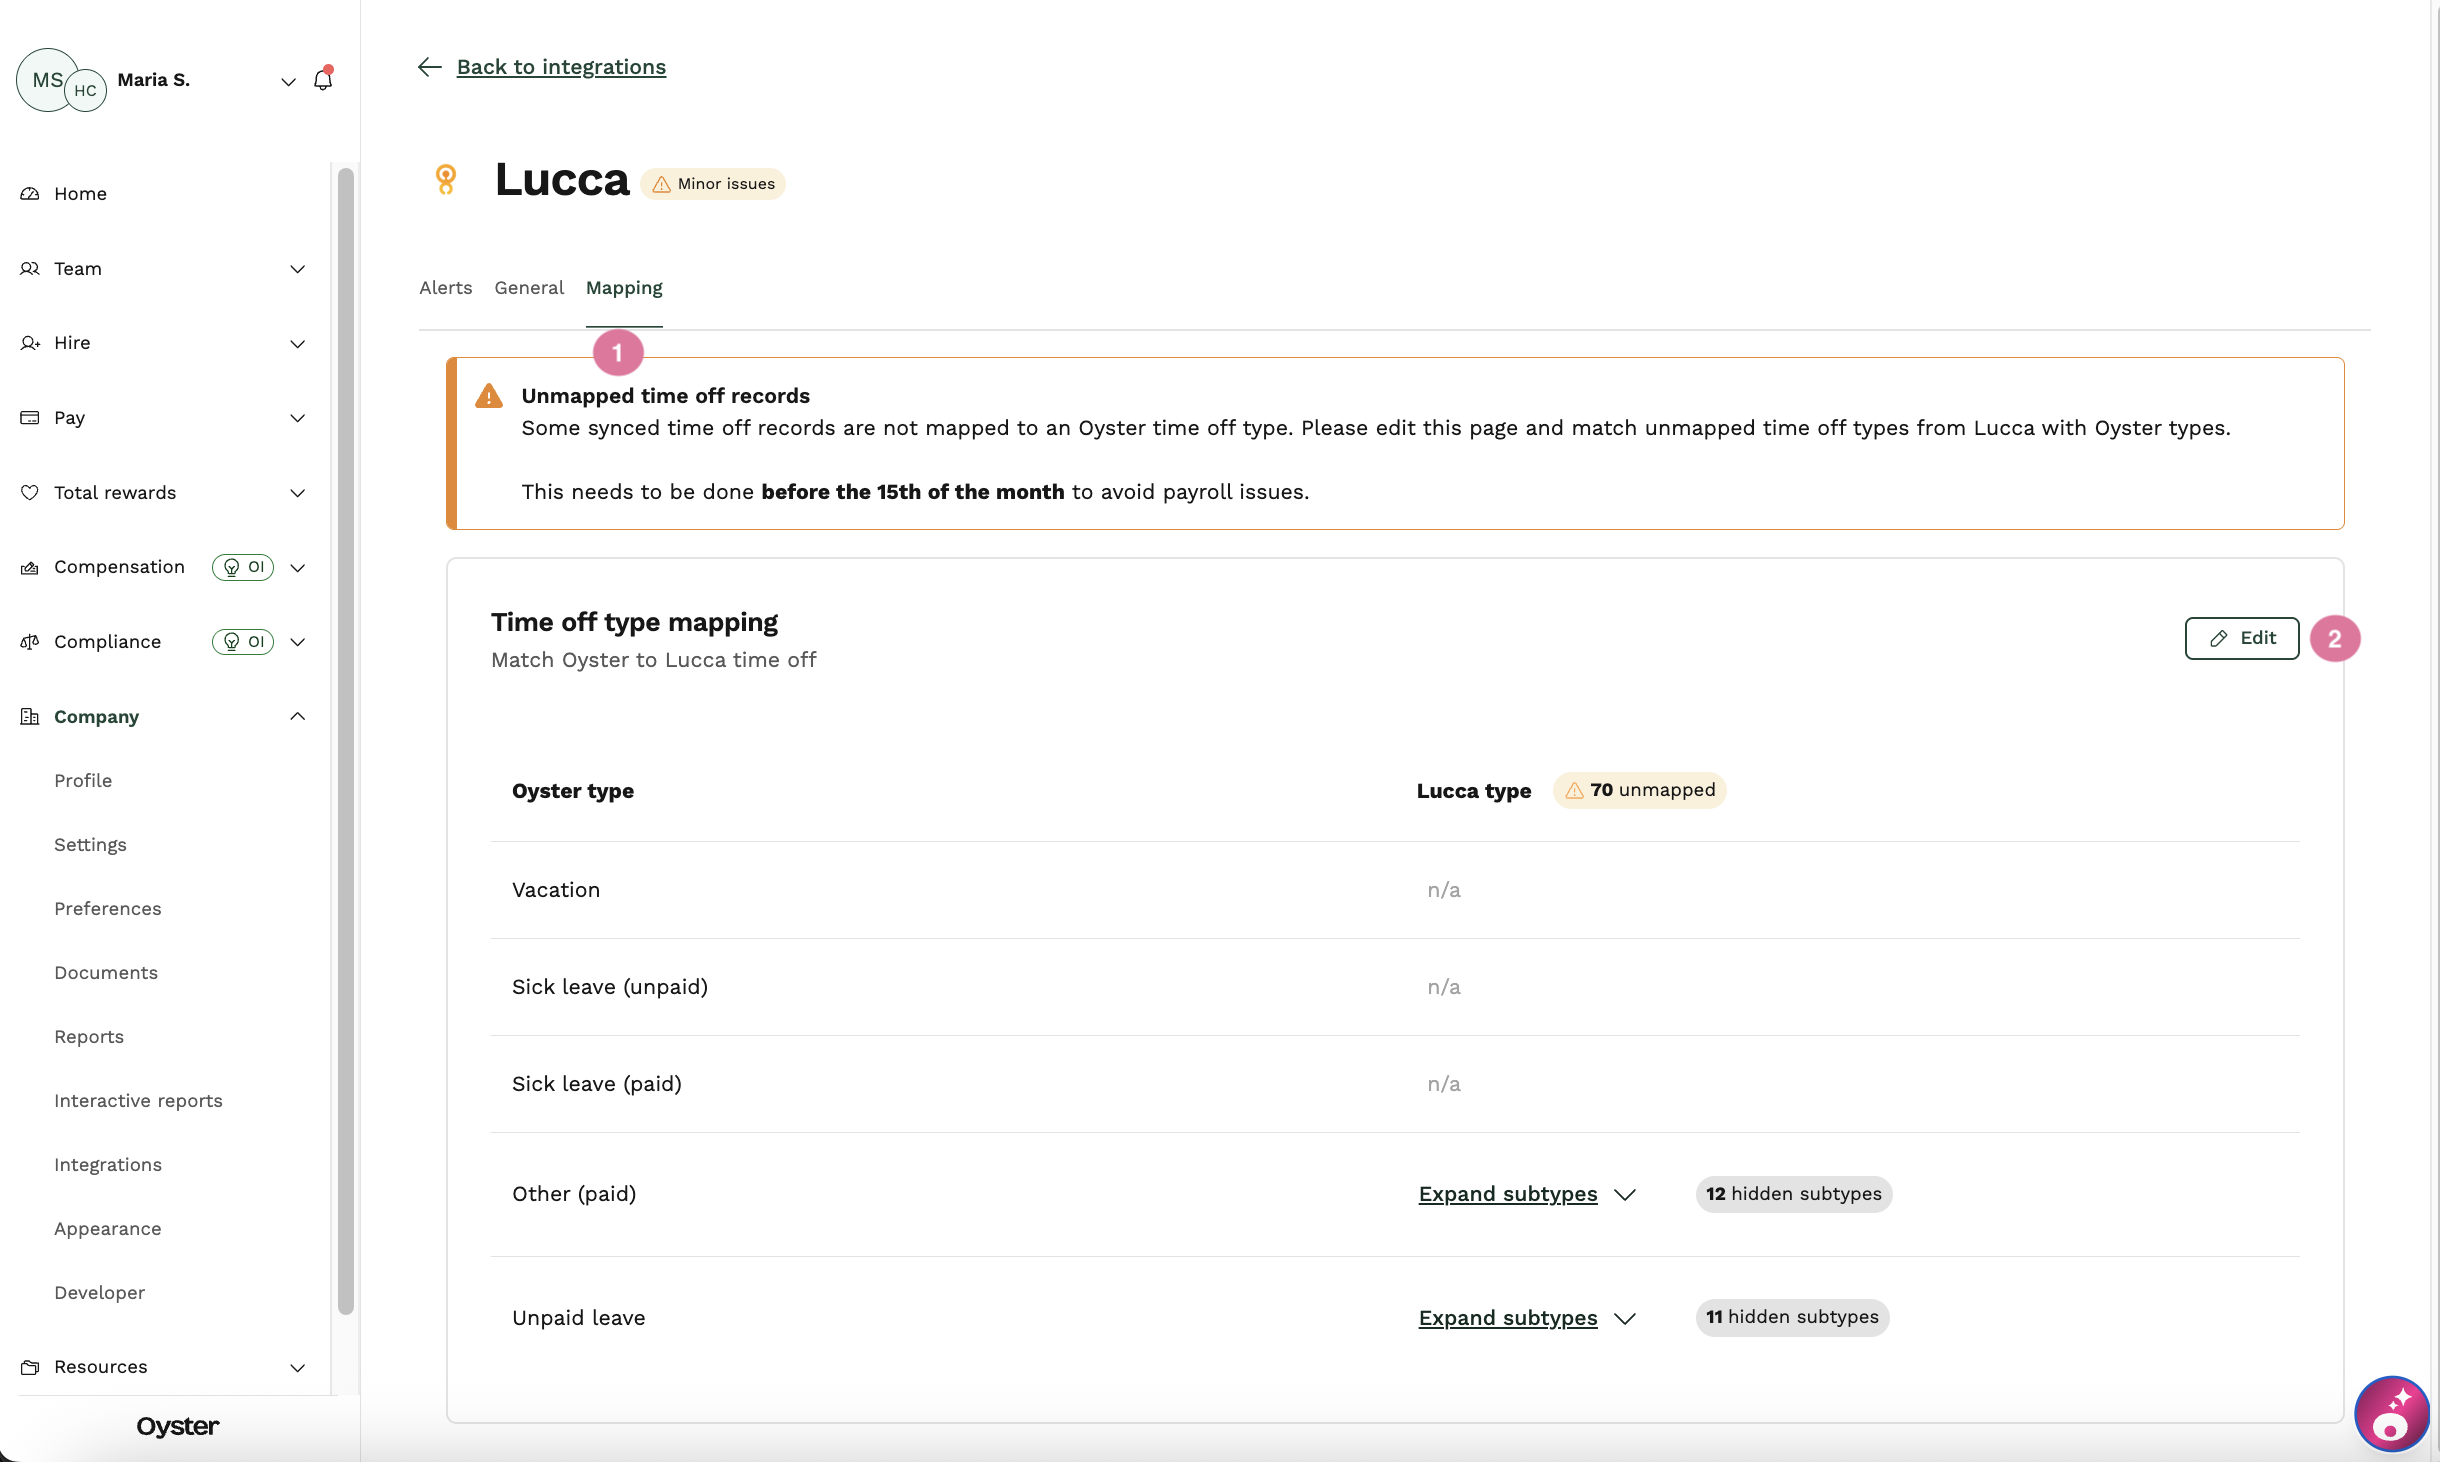The image size is (2440, 1462).
Task: Open Company Documents page
Action: tap(106, 973)
